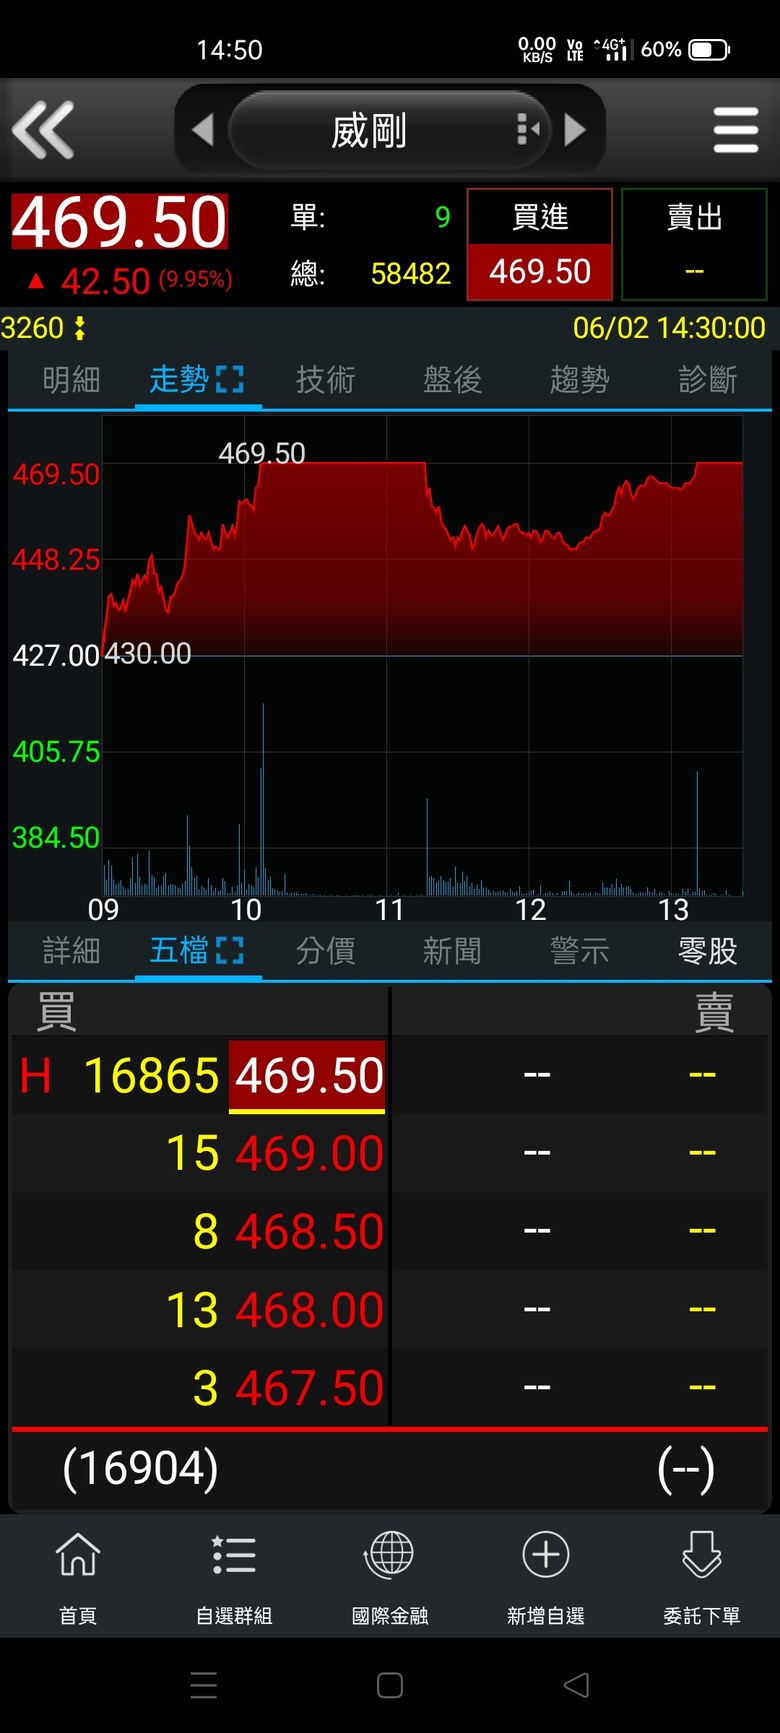
Task: Tap the 469.50 high label on chart
Action: (x=262, y=453)
